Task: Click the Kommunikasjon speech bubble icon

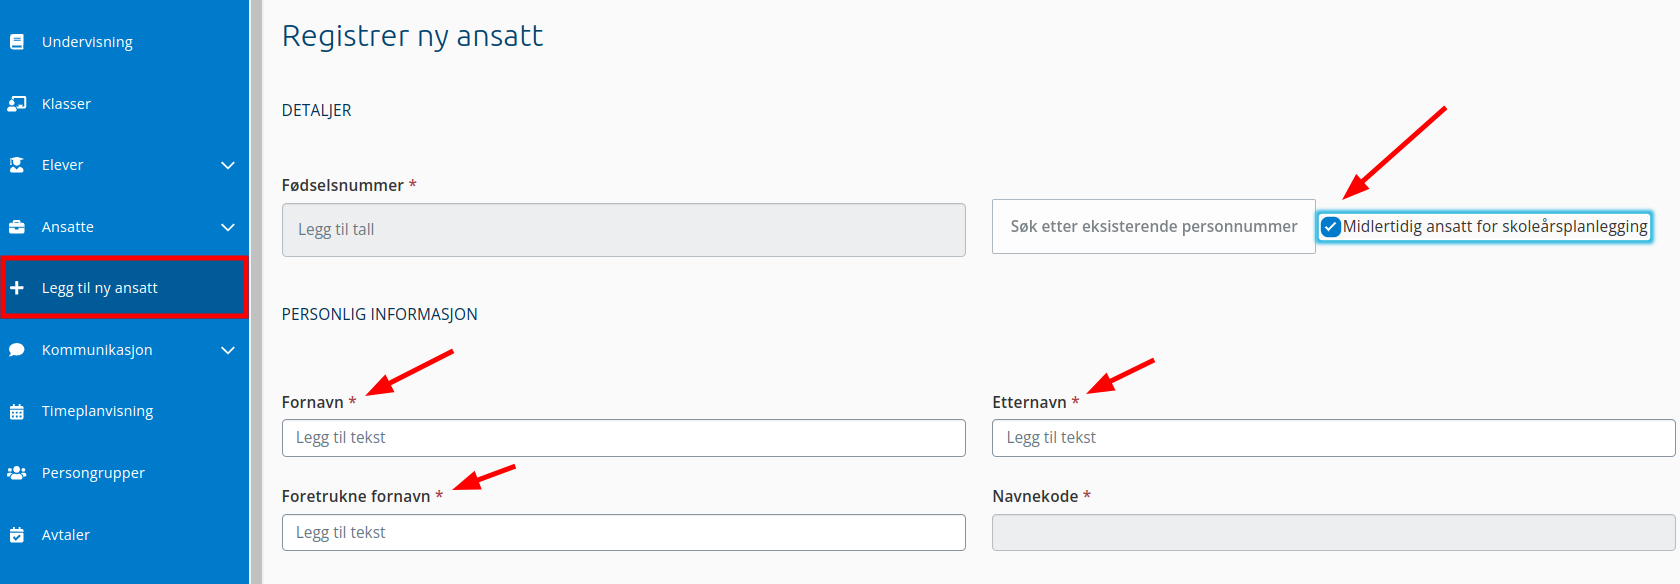Action: pos(17,350)
